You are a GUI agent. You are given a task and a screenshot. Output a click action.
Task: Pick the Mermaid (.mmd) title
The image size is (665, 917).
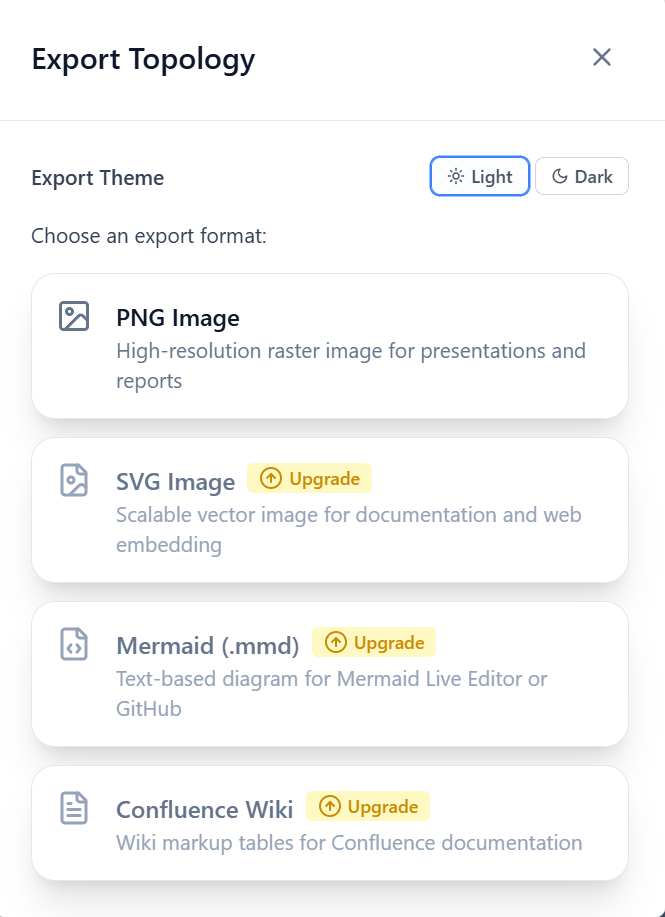click(208, 646)
